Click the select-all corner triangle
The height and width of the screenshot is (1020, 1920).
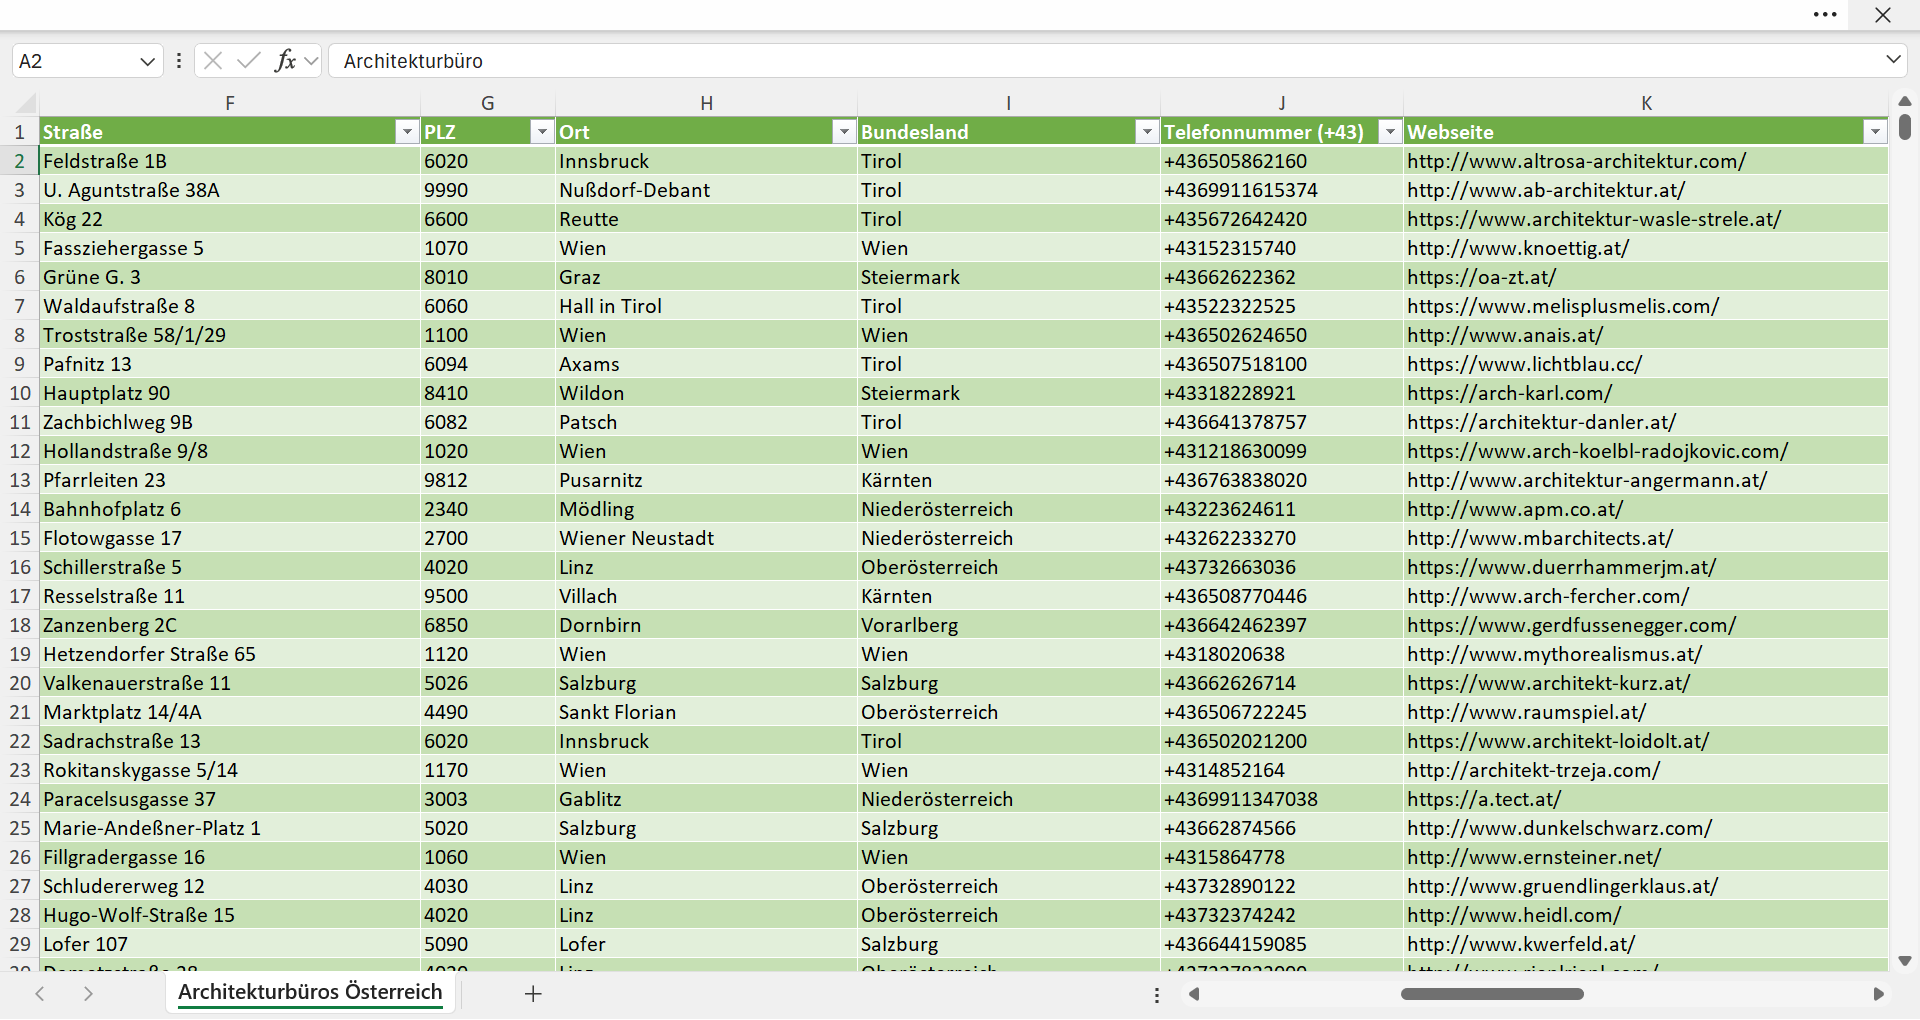pos(26,103)
